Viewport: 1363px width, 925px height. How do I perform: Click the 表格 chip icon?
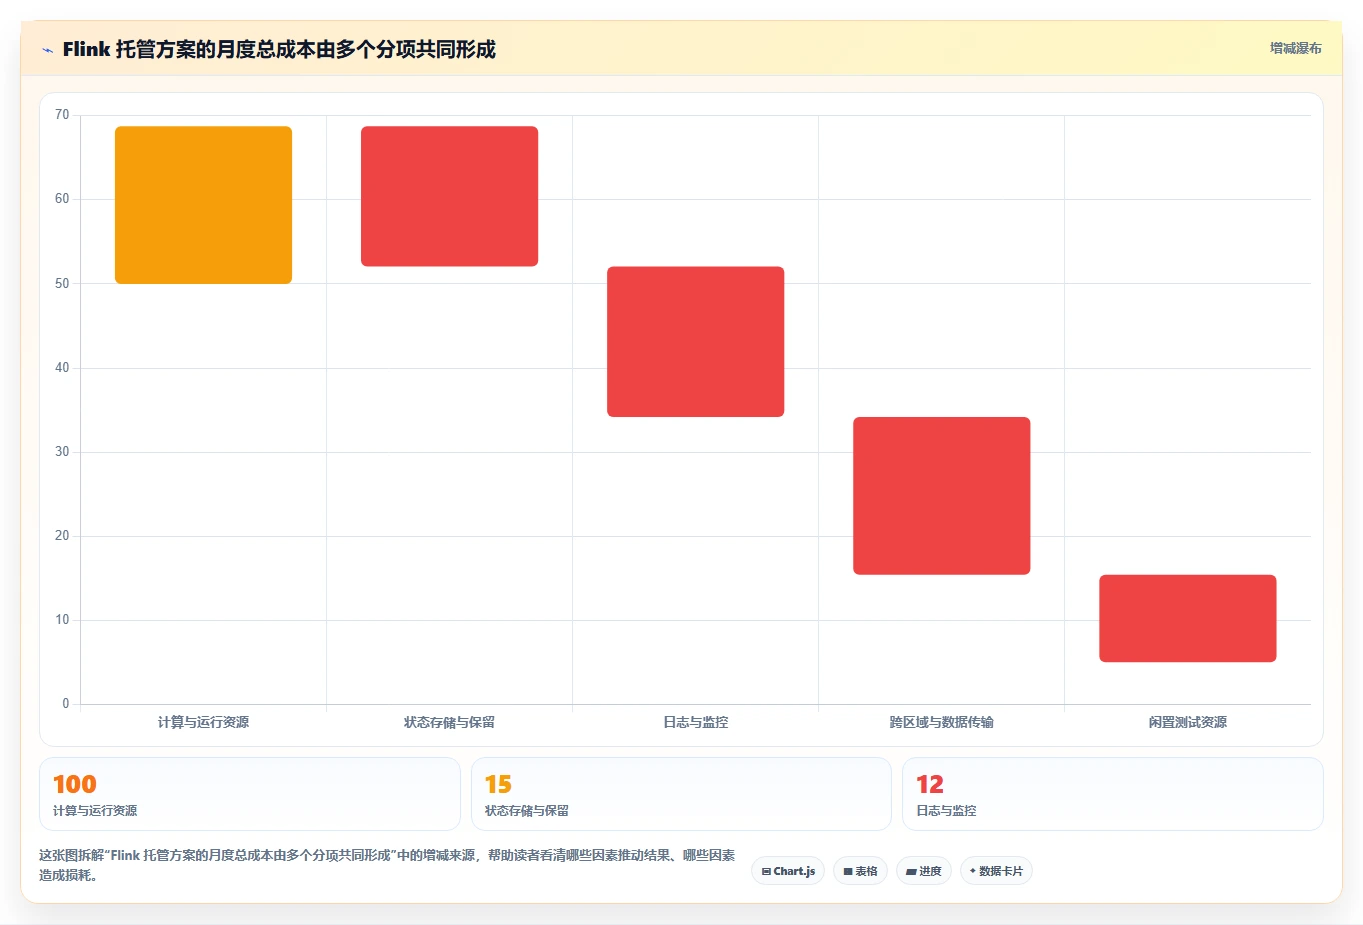848,872
